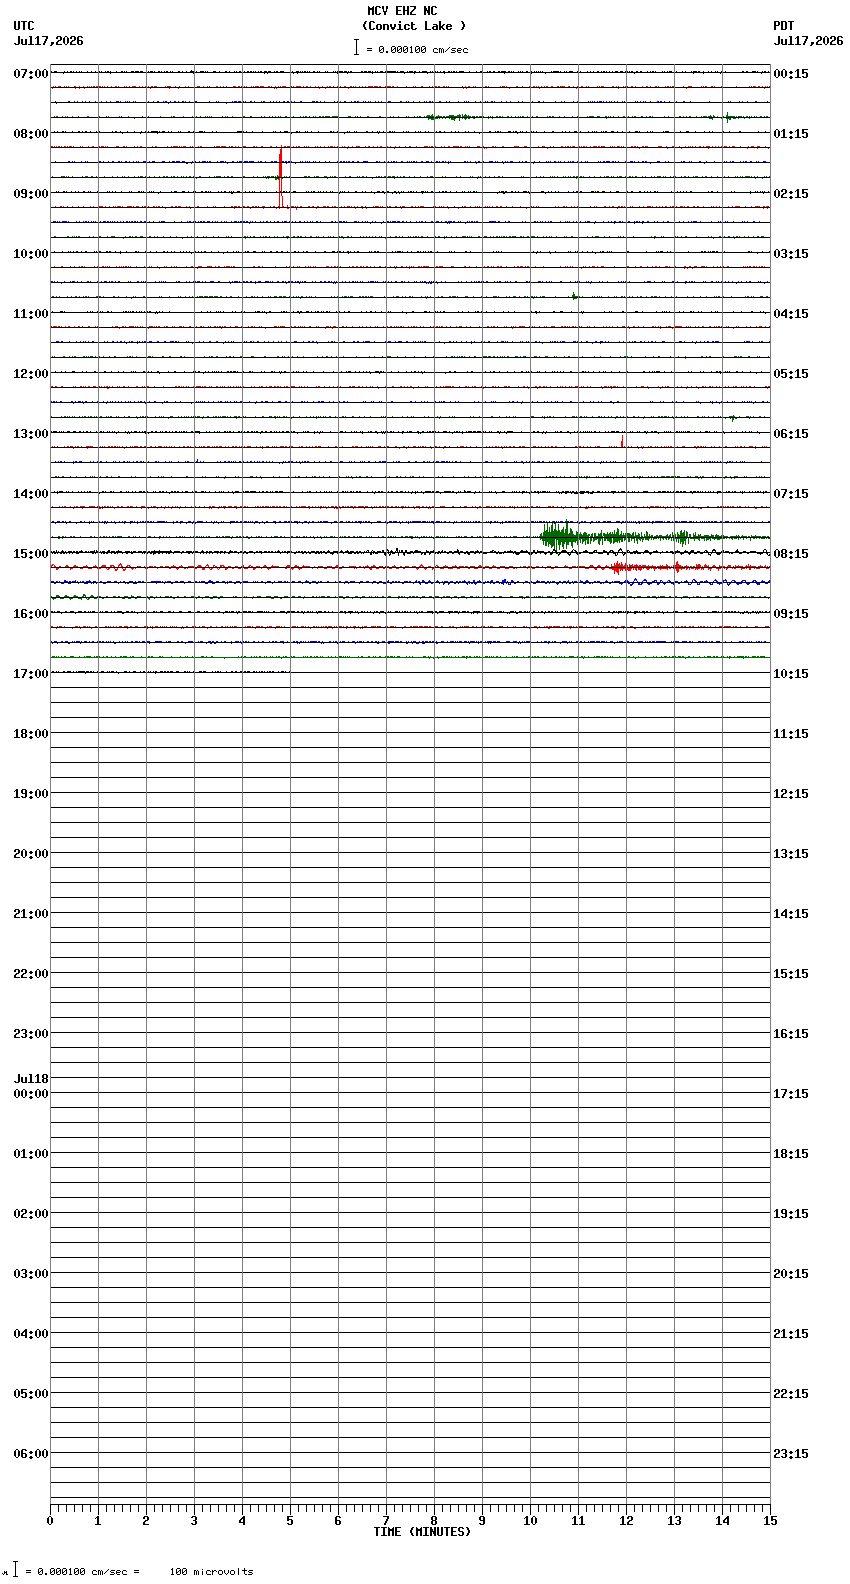Click the '14:00' UTC row label
The height and width of the screenshot is (1584, 850).
(x=31, y=494)
